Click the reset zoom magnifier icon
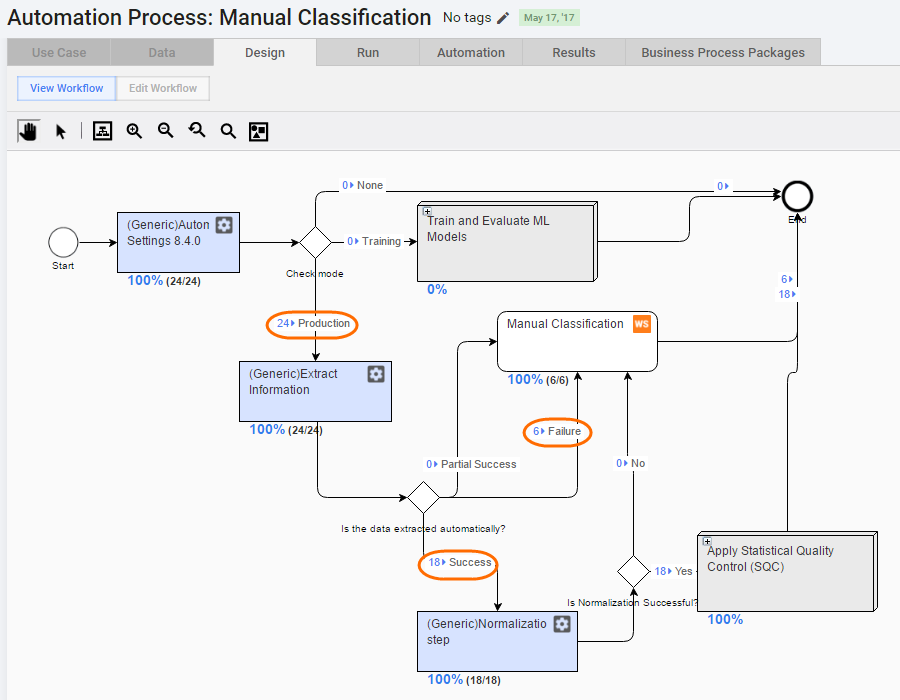Image resolution: width=900 pixels, height=700 pixels. point(197,131)
